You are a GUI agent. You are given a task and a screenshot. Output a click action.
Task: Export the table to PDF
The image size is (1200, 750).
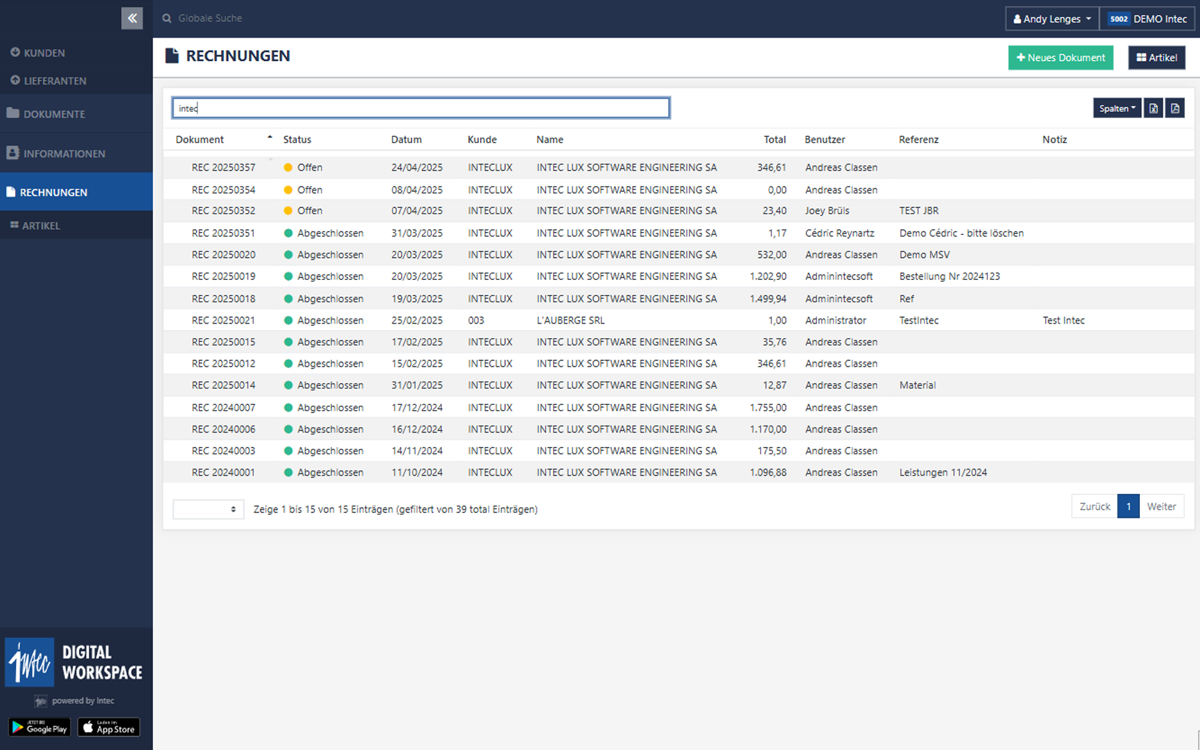click(x=1175, y=108)
